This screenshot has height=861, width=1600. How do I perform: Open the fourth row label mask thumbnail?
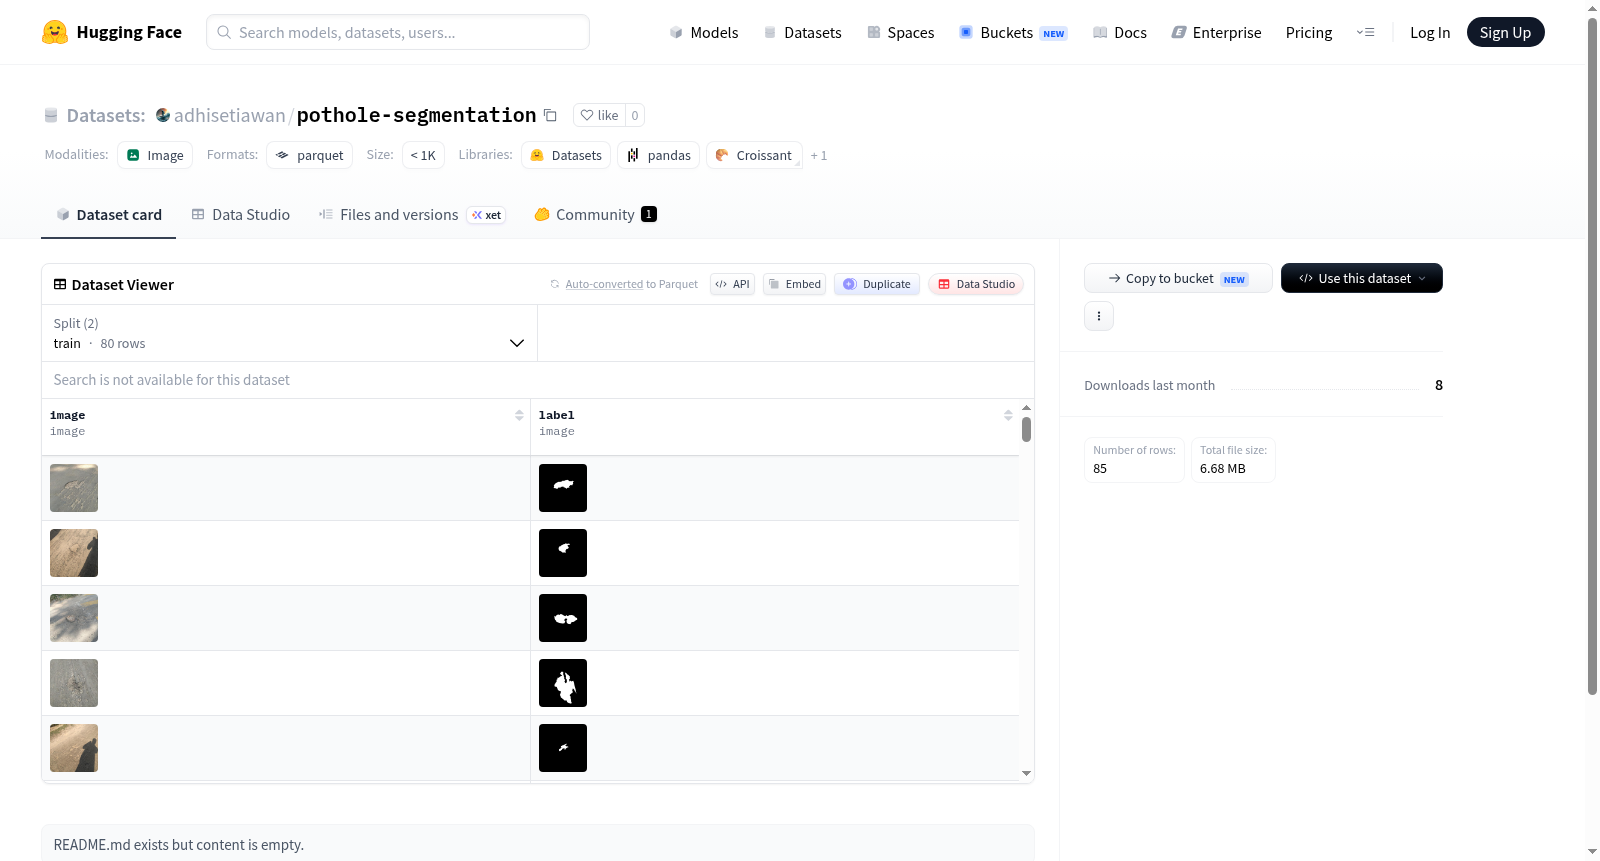563,683
